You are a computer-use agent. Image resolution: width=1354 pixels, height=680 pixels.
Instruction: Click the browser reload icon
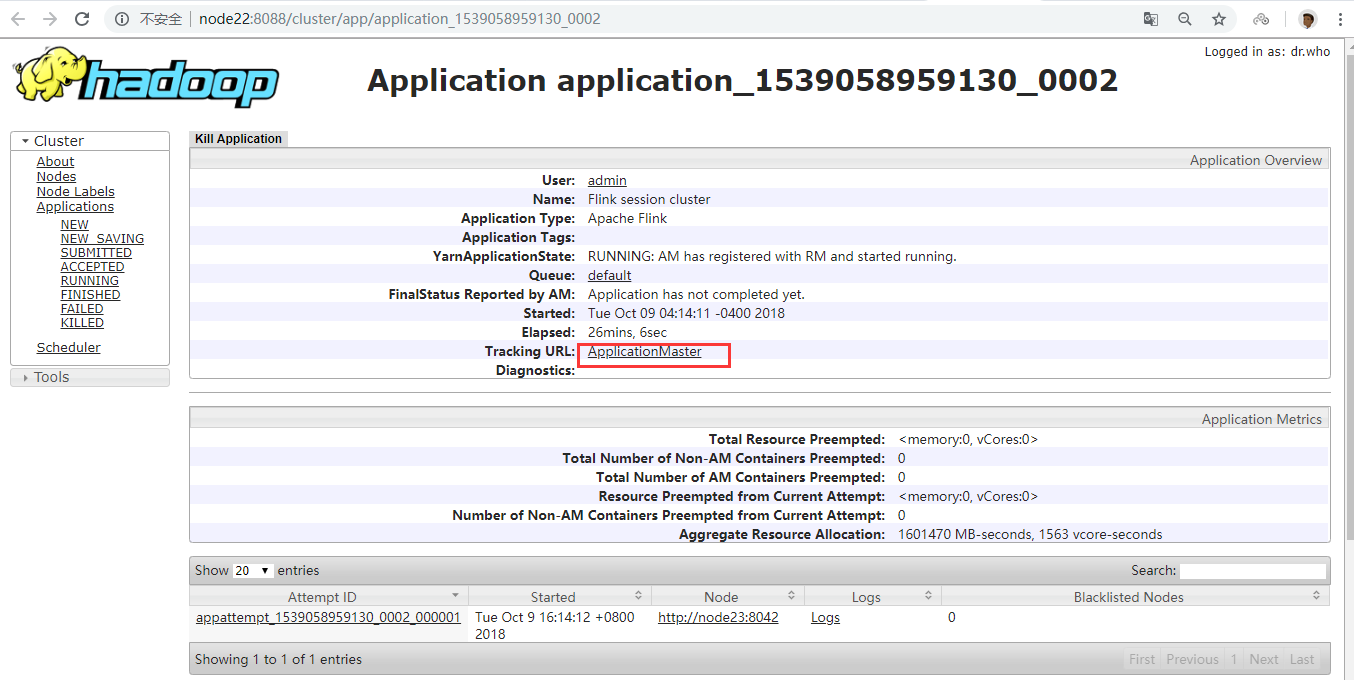pos(82,19)
